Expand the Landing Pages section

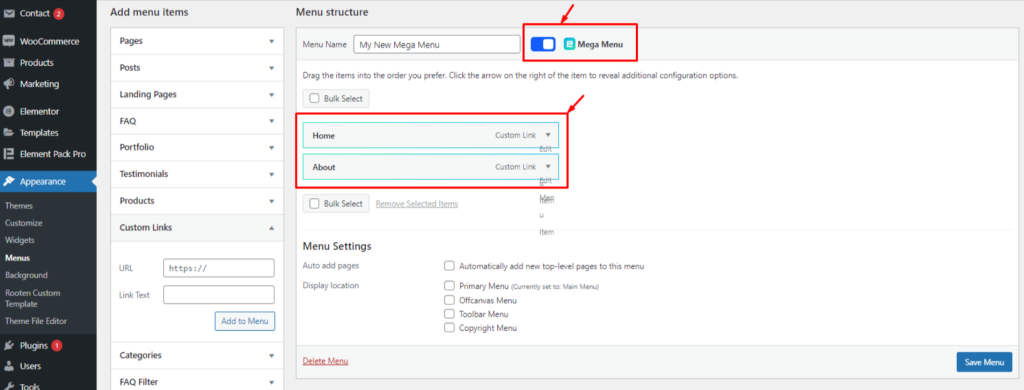tap(197, 94)
